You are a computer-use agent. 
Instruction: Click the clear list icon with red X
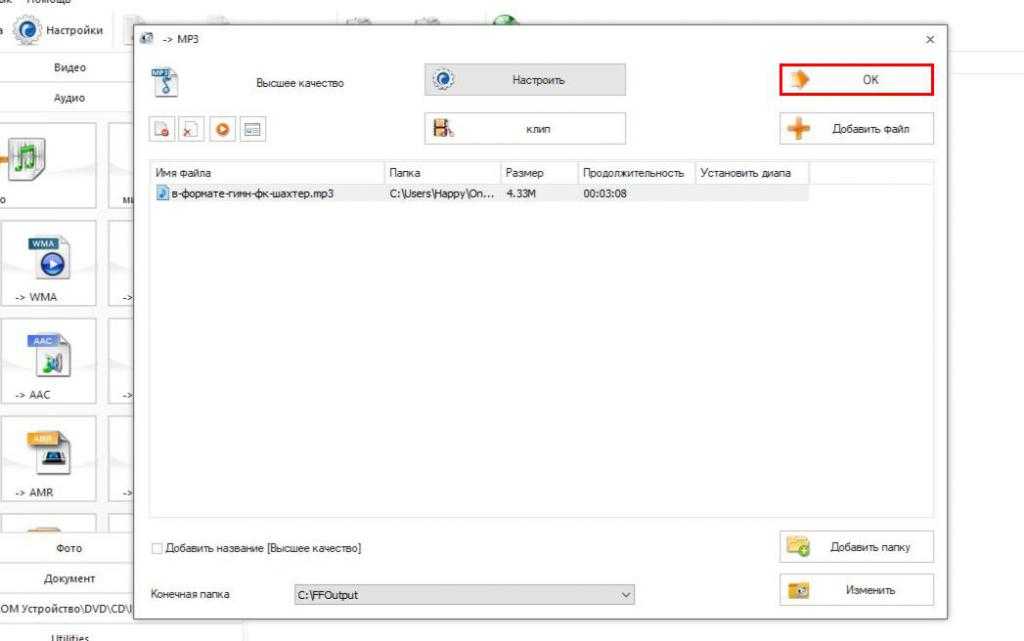(x=191, y=129)
